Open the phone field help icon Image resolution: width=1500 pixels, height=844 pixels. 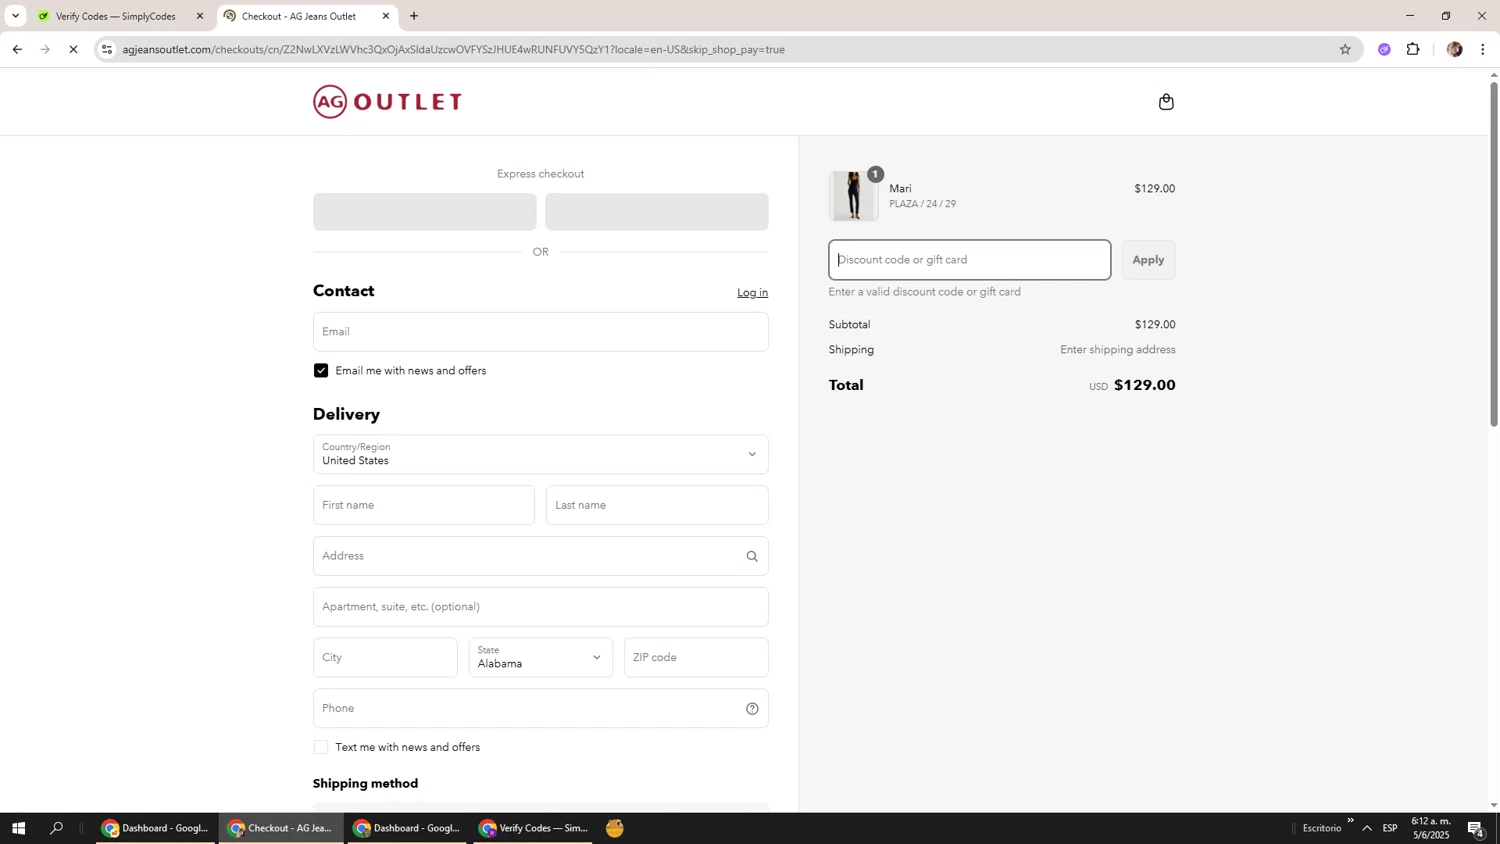point(752,709)
